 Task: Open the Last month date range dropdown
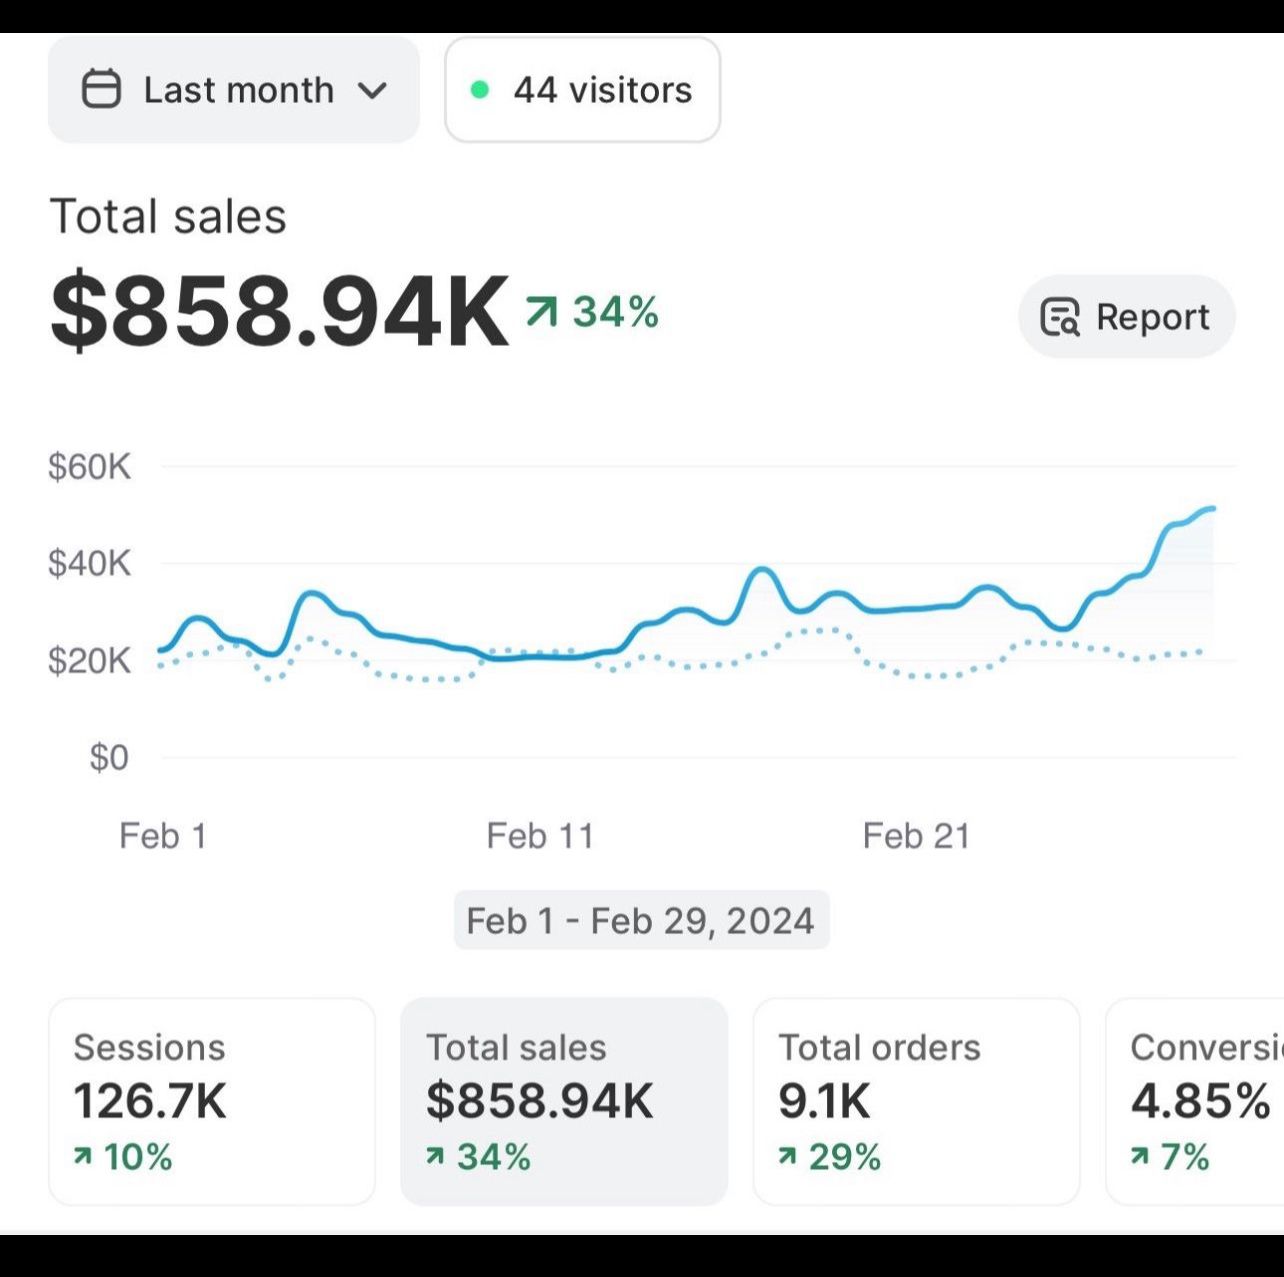234,90
